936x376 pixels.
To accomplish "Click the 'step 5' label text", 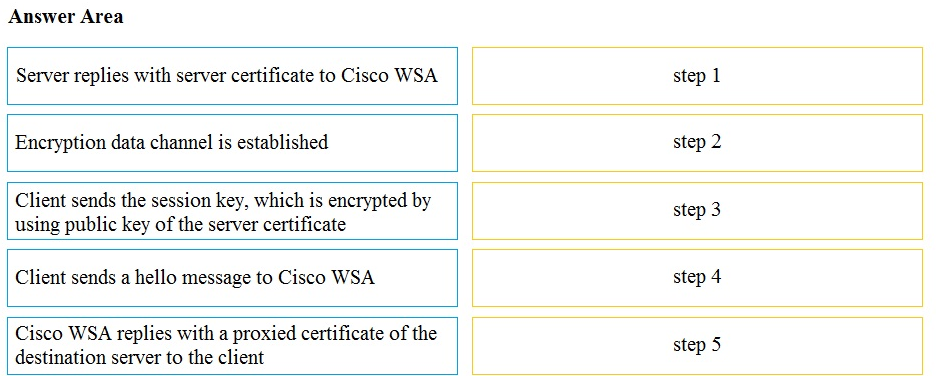I will [697, 345].
